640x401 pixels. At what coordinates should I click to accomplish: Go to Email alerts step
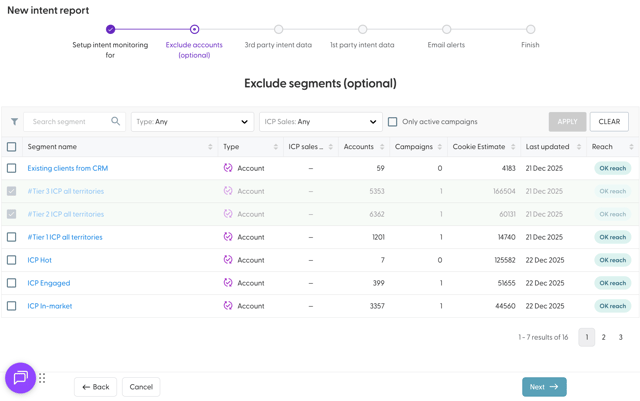coord(446,30)
